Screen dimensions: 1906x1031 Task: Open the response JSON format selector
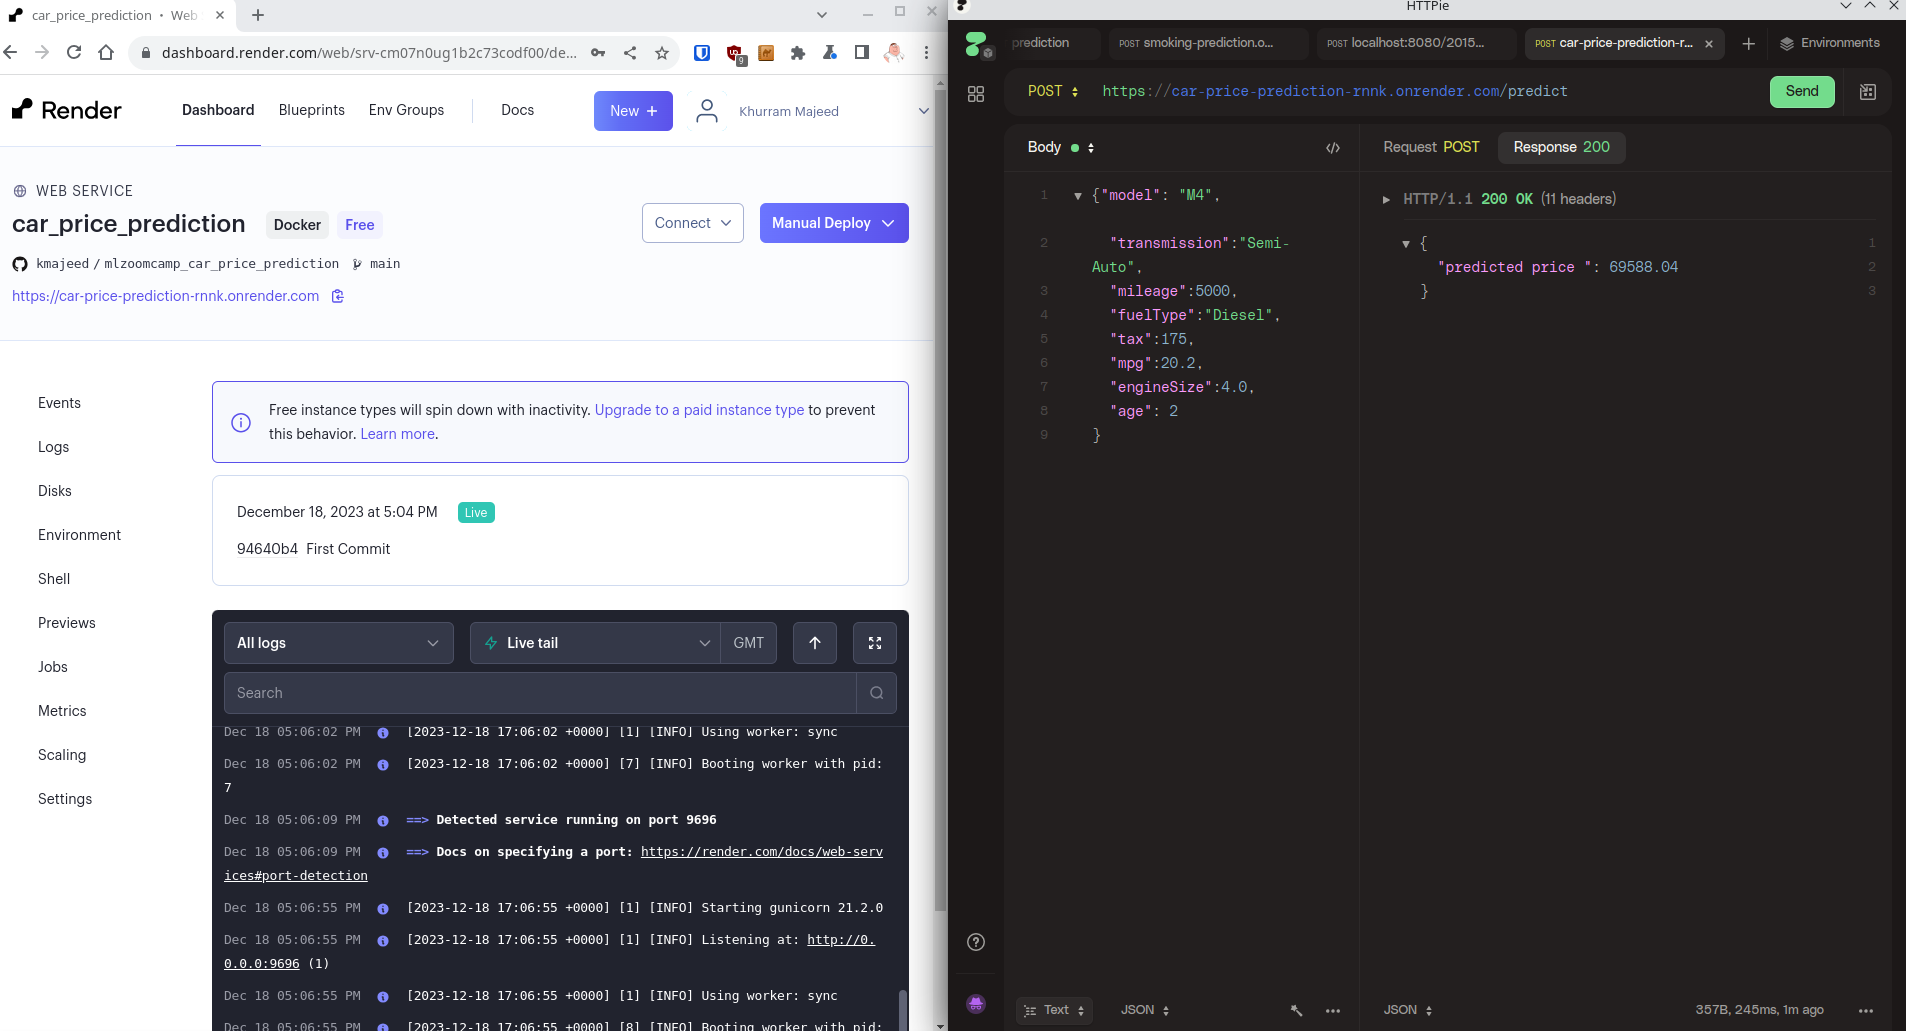pos(1408,1010)
